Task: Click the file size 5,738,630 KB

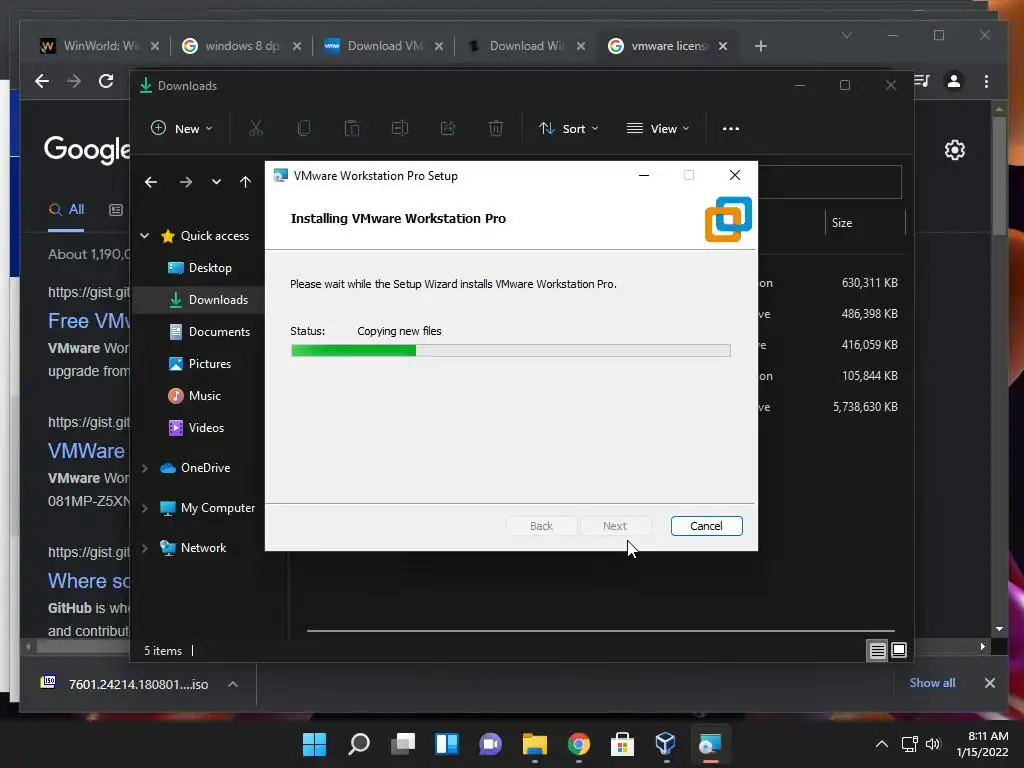Action: (865, 407)
